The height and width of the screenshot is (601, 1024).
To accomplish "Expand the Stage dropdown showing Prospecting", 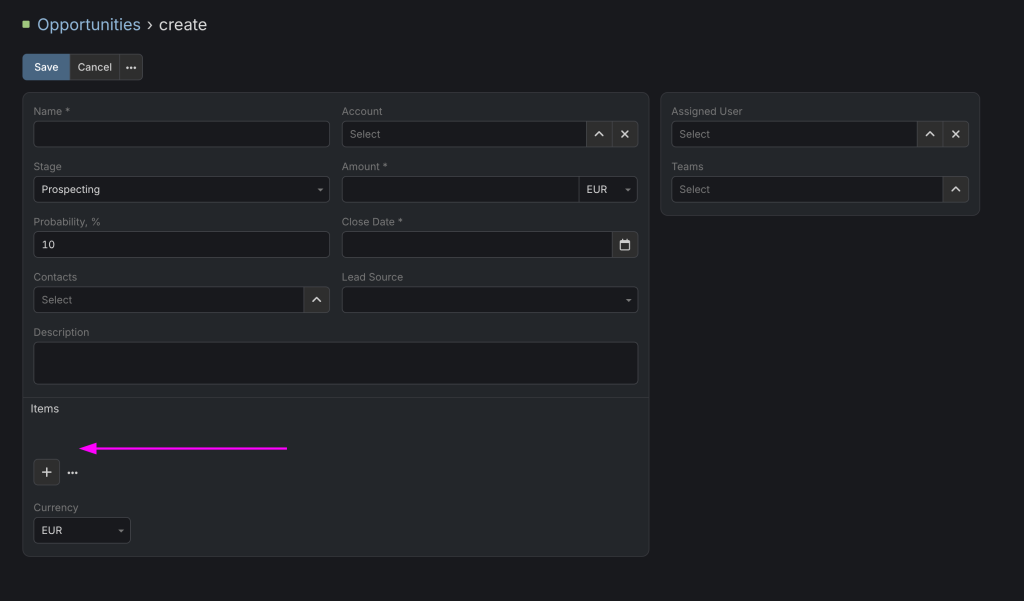I will point(181,189).
